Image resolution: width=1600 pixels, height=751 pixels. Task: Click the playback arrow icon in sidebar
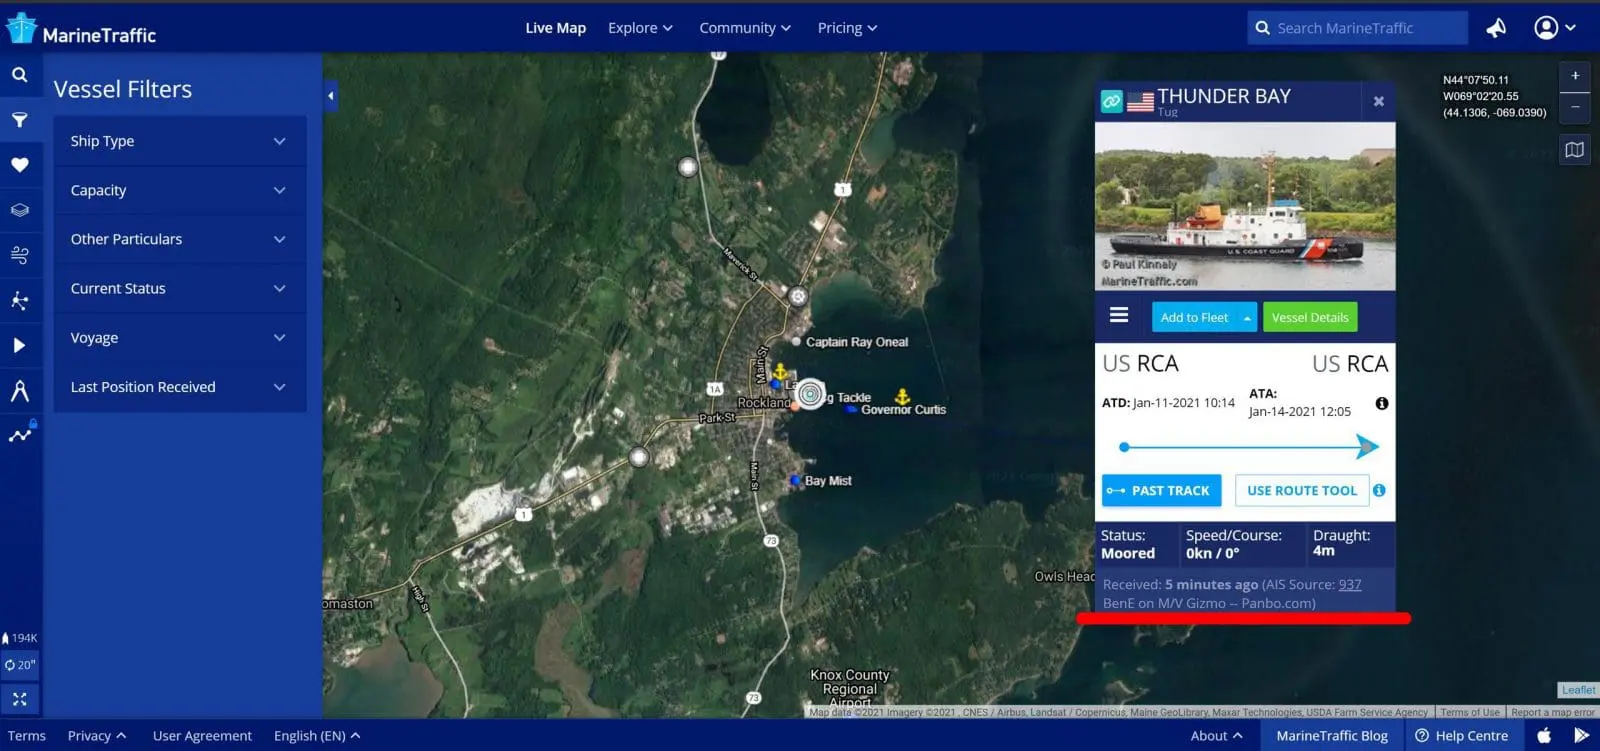coord(20,345)
